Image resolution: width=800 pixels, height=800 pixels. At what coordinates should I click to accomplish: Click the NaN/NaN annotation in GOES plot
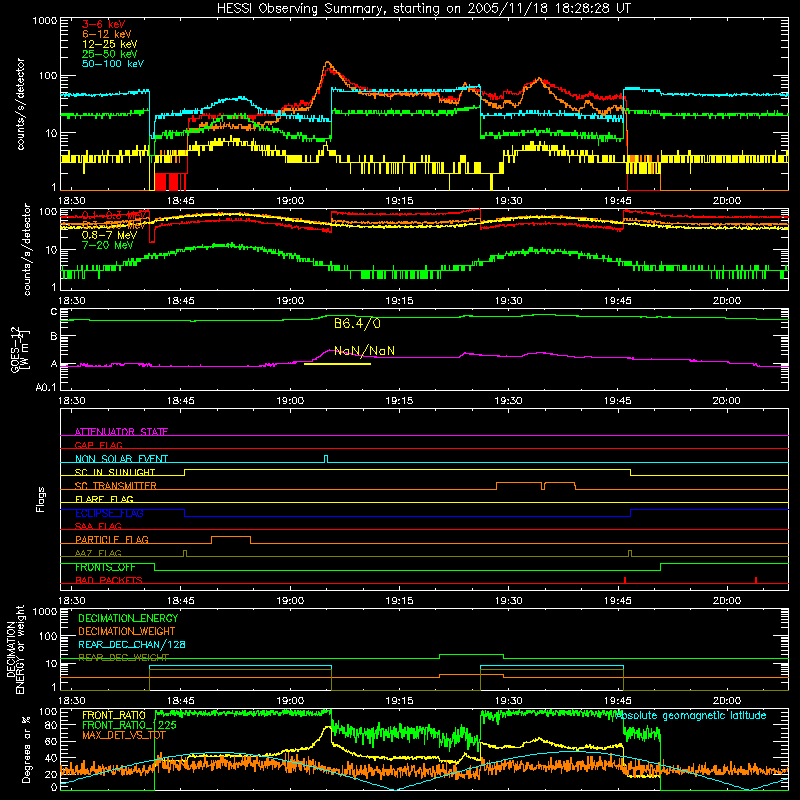pyautogui.click(x=364, y=351)
